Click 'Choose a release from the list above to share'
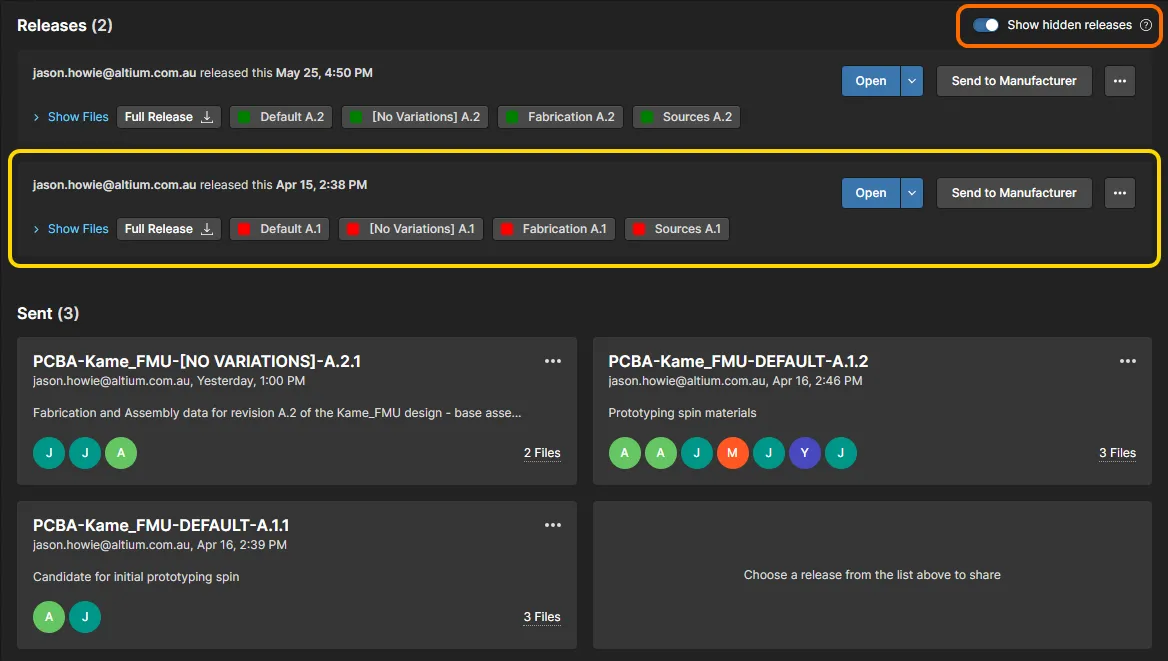This screenshot has height=661, width=1168. (x=872, y=575)
